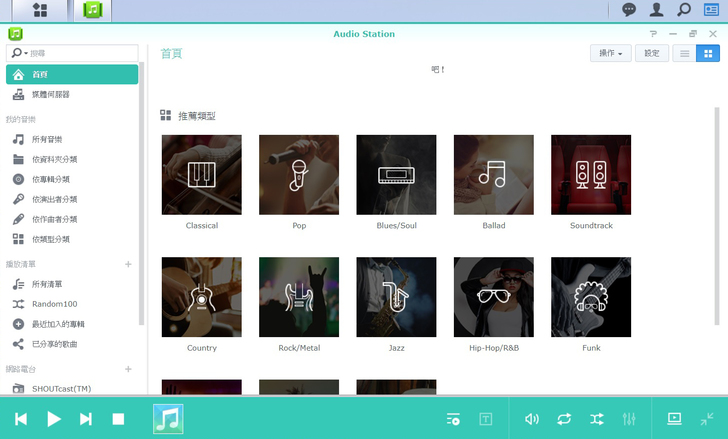
Task: Click the Classical label text
Action: tap(202, 226)
